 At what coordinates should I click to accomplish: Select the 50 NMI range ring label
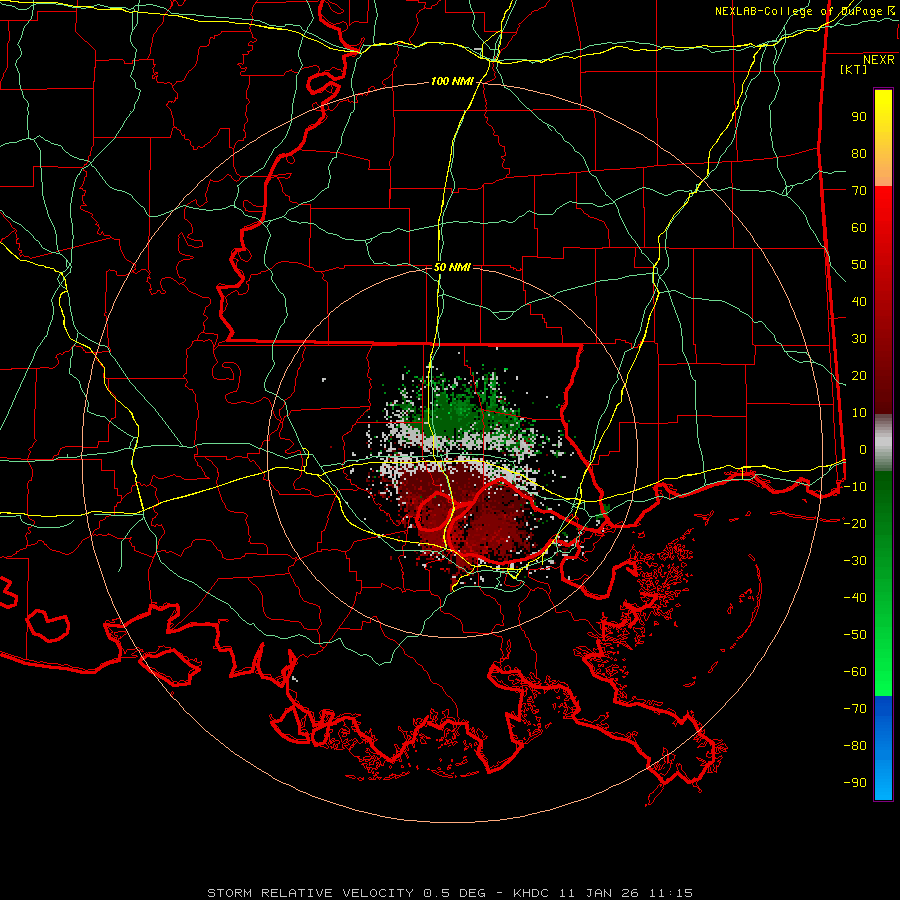[x=452, y=267]
